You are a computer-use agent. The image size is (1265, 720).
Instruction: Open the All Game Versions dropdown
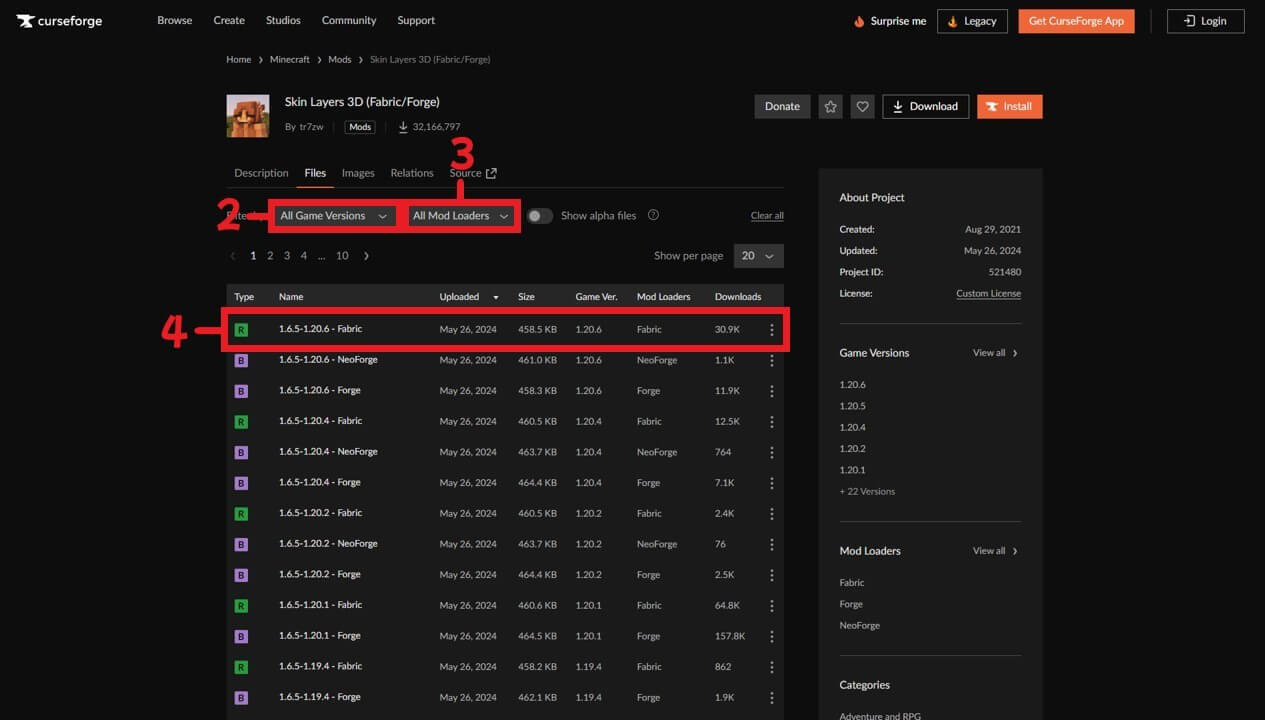tap(333, 216)
